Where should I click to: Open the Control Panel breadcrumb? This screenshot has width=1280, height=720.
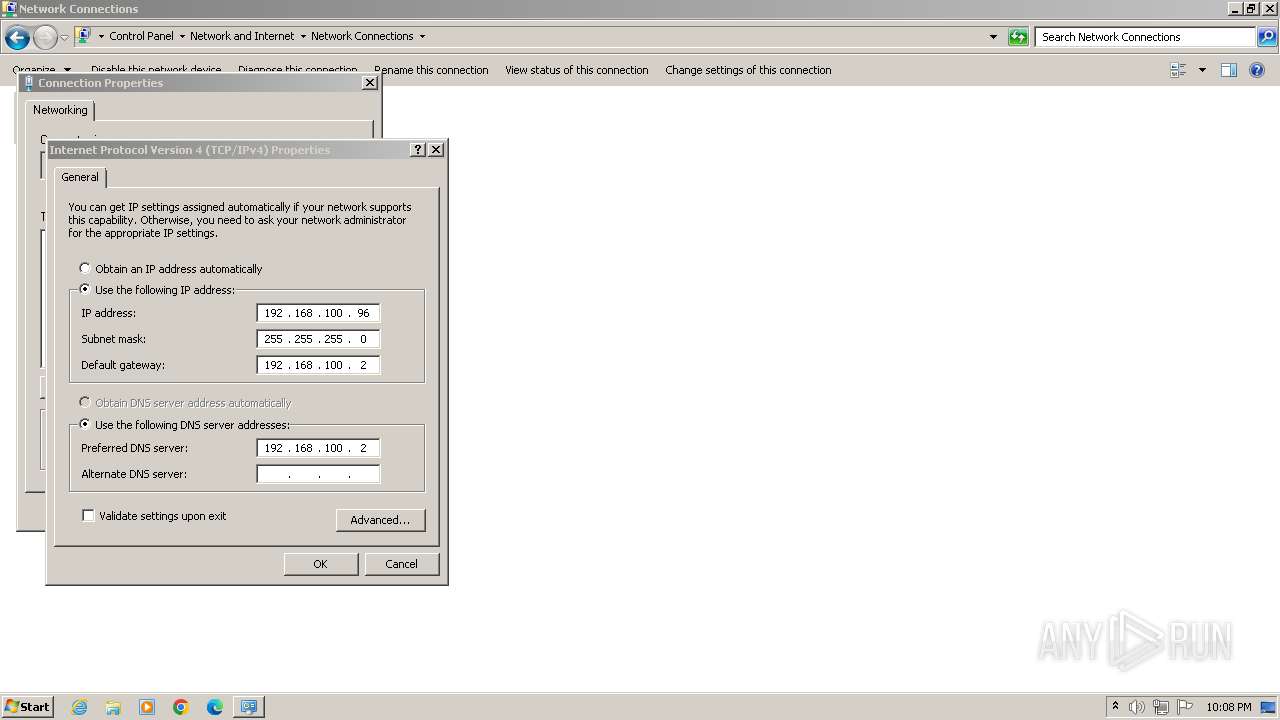coord(141,36)
